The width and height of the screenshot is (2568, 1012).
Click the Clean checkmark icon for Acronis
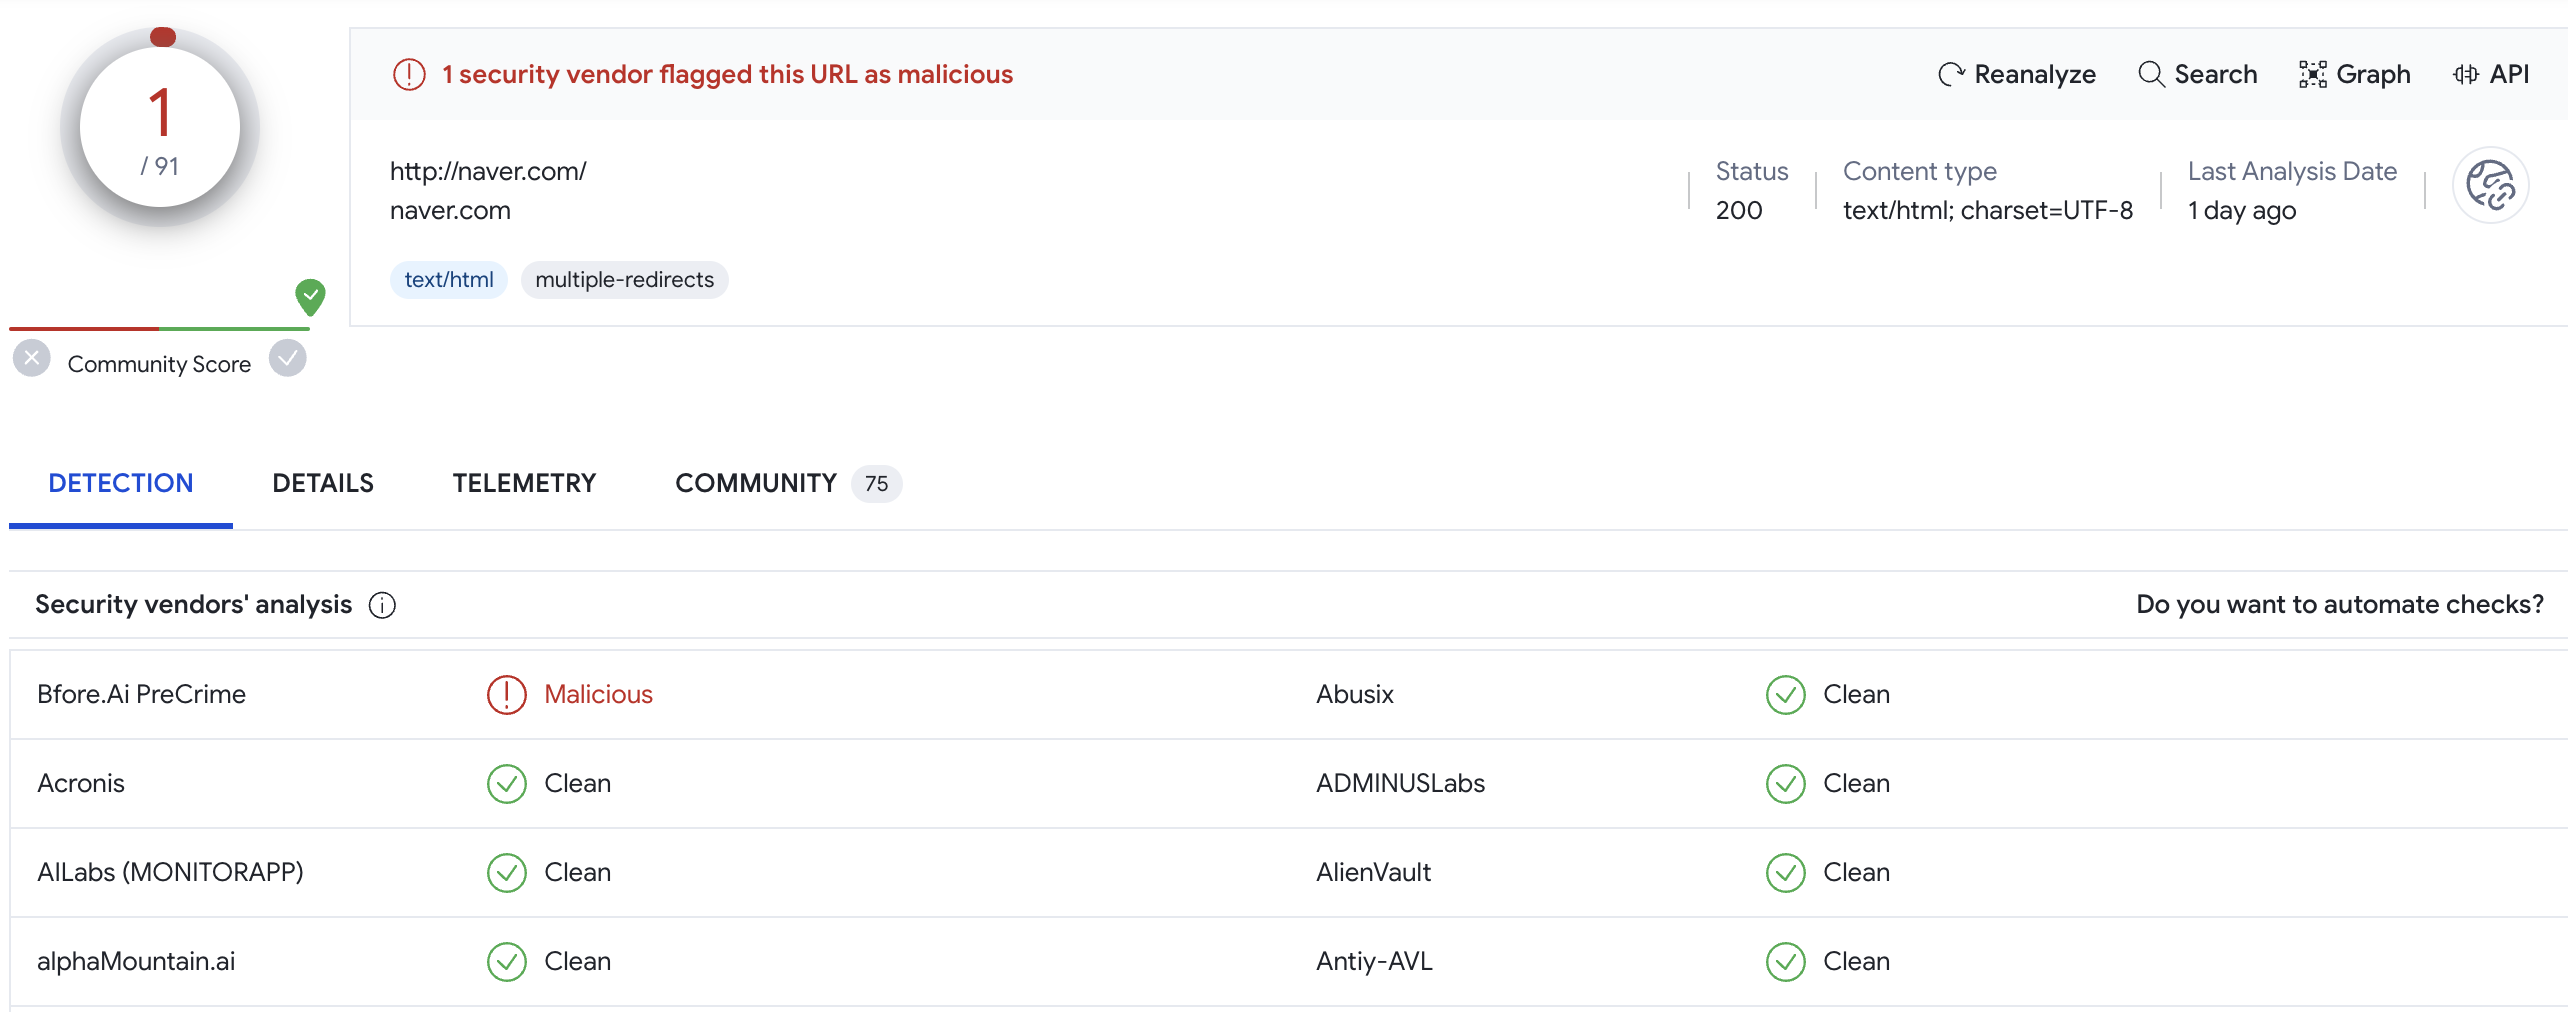coord(507,784)
